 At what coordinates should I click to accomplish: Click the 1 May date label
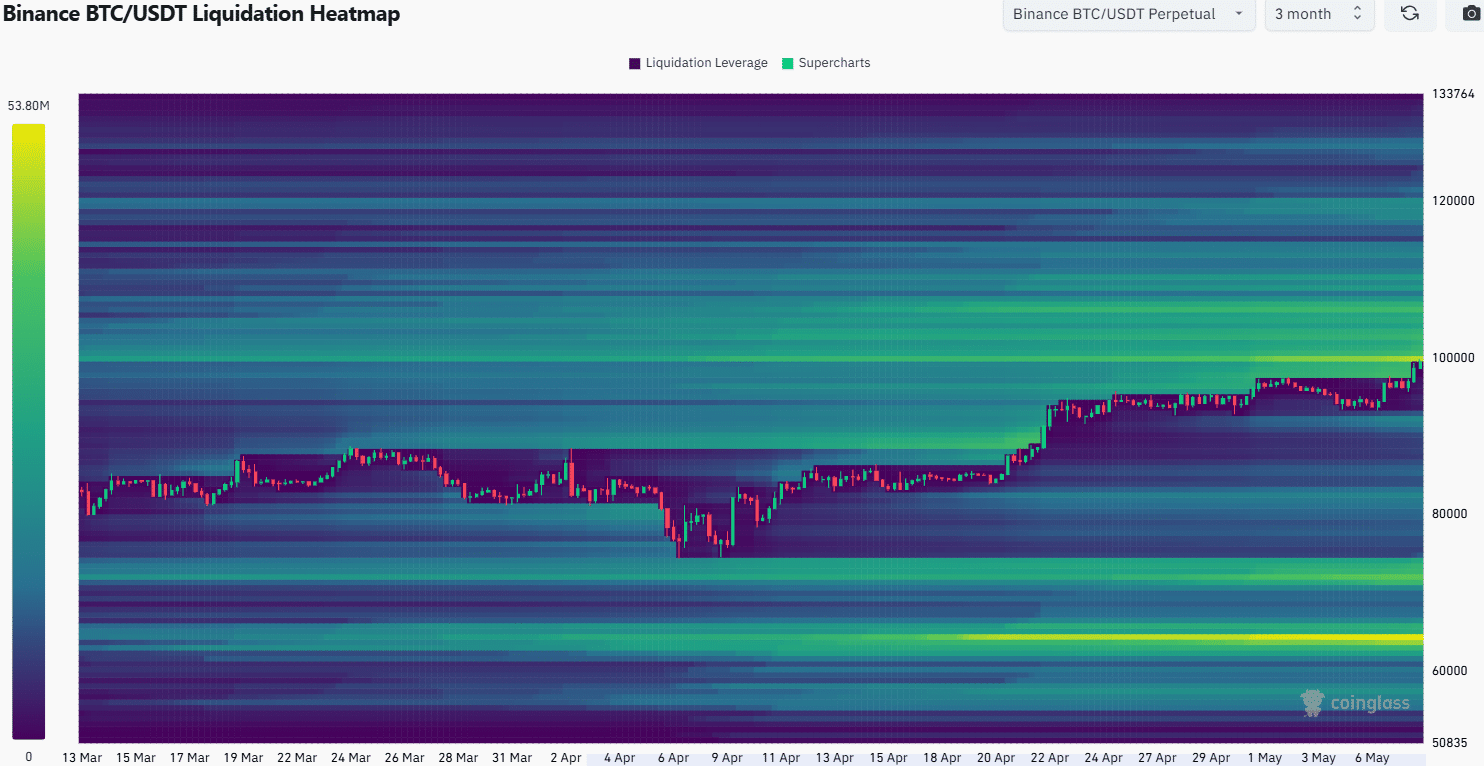(1265, 758)
